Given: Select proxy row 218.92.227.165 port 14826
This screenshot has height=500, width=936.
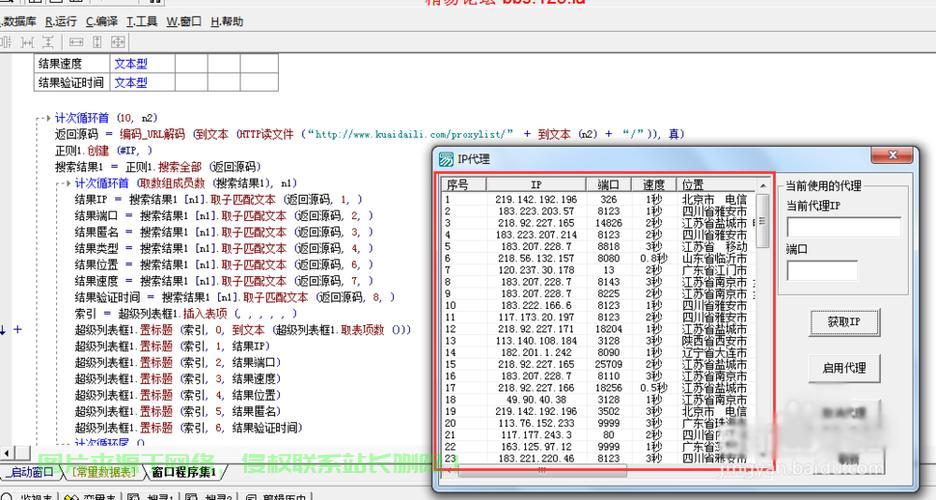Looking at the screenshot, I should point(599,223).
